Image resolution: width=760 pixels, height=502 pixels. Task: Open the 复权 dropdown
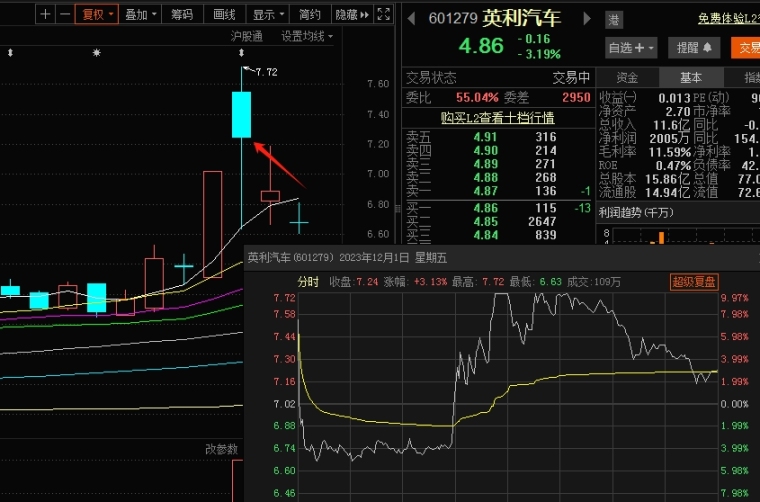97,14
